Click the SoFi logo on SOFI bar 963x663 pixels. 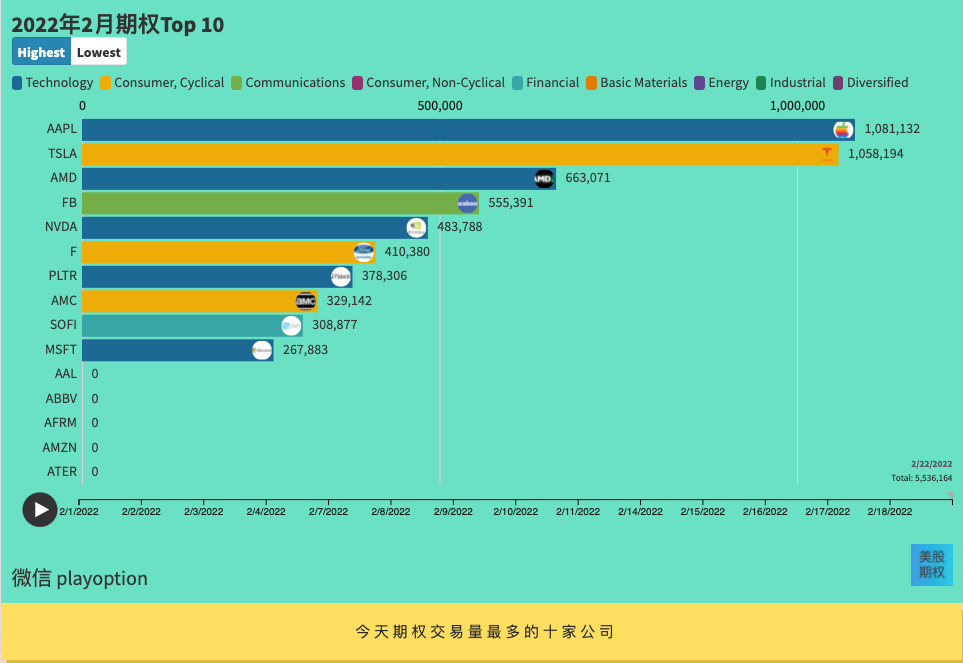[291, 326]
